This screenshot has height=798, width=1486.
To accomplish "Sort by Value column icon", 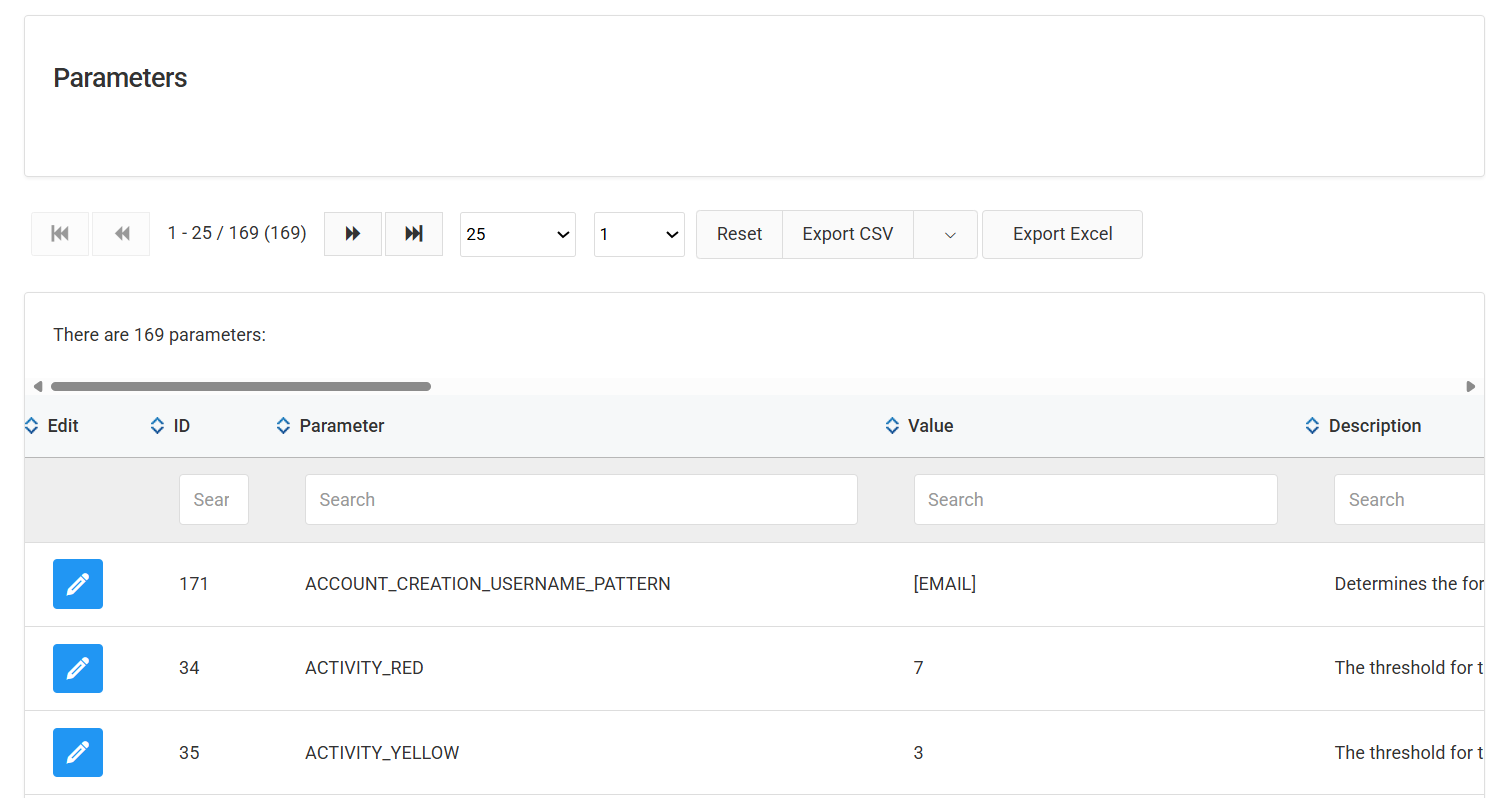I will 892,426.
